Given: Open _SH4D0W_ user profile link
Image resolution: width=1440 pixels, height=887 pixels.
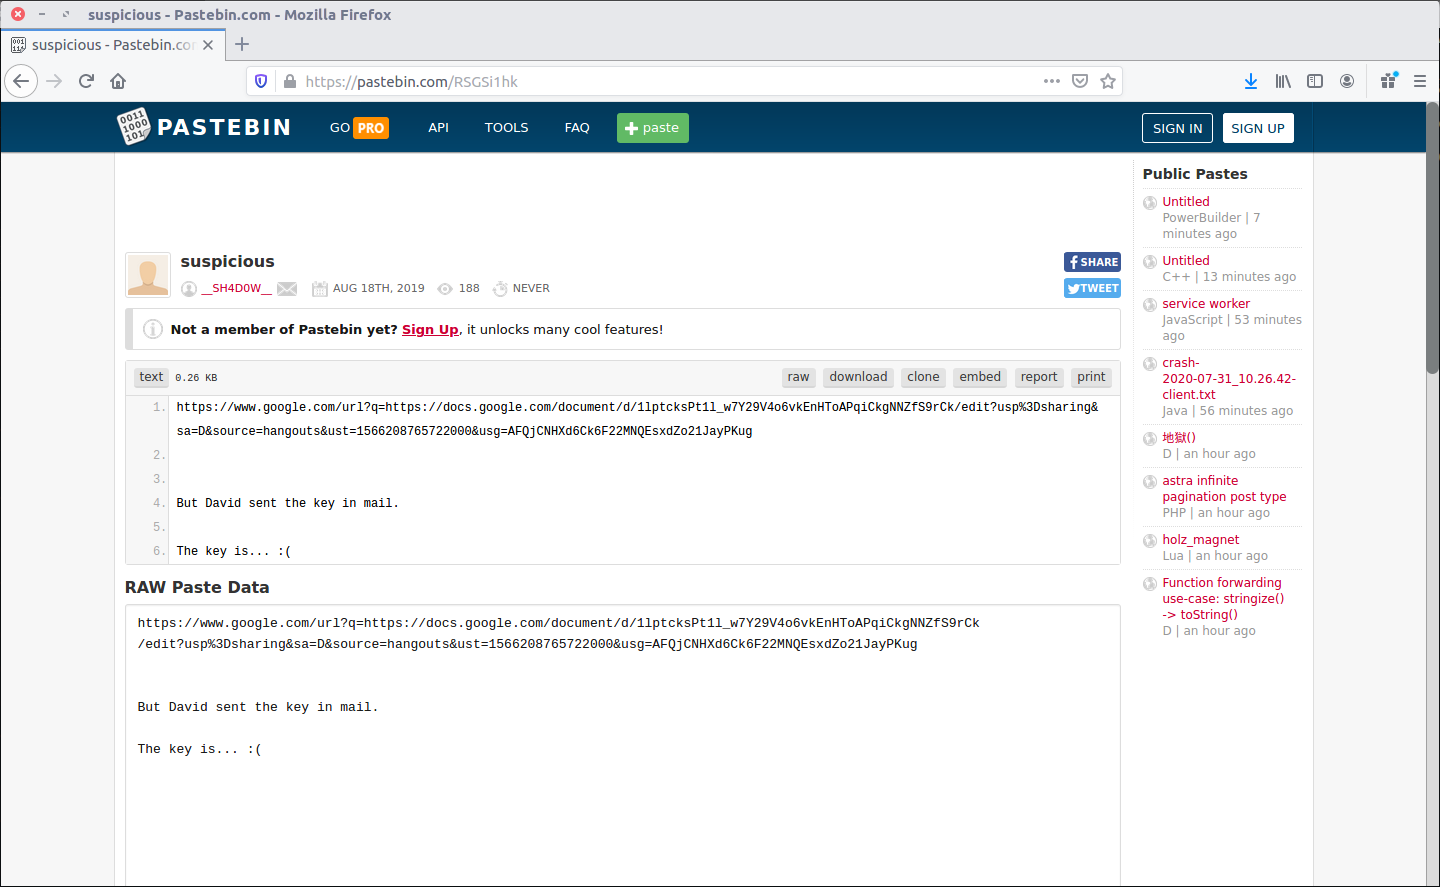Looking at the screenshot, I should pos(236,289).
